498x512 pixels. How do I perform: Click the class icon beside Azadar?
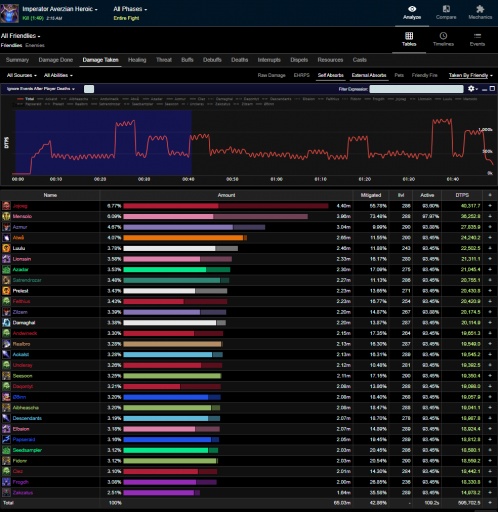click(x=6, y=269)
